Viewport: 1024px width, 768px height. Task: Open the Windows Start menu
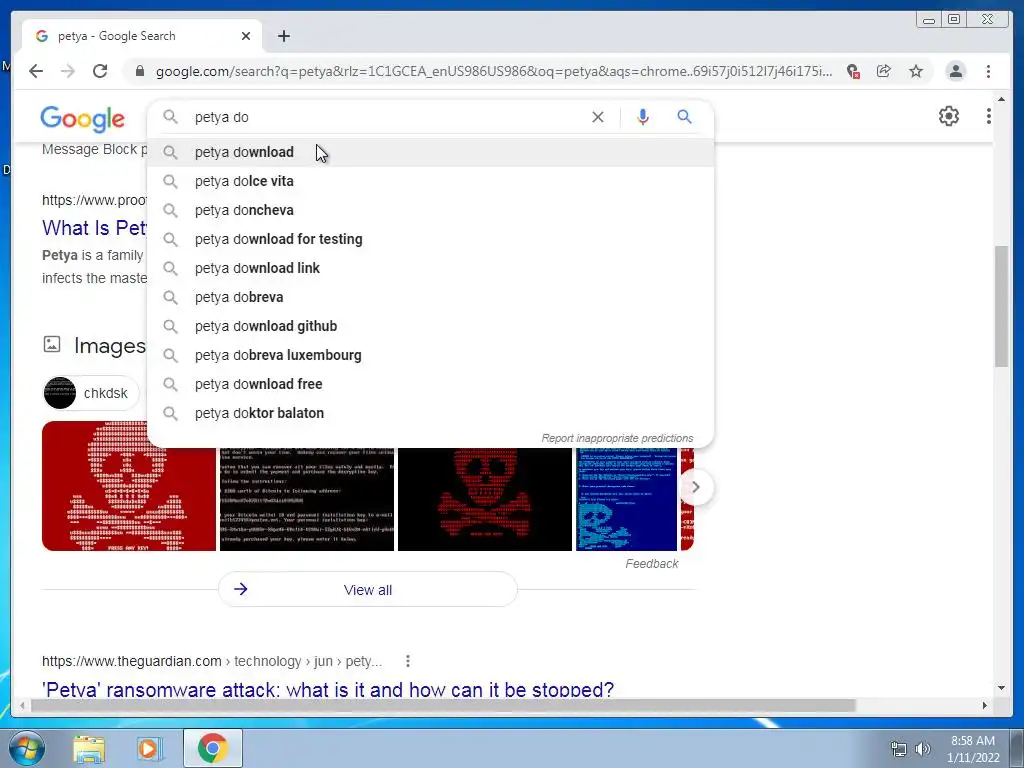click(x=27, y=748)
